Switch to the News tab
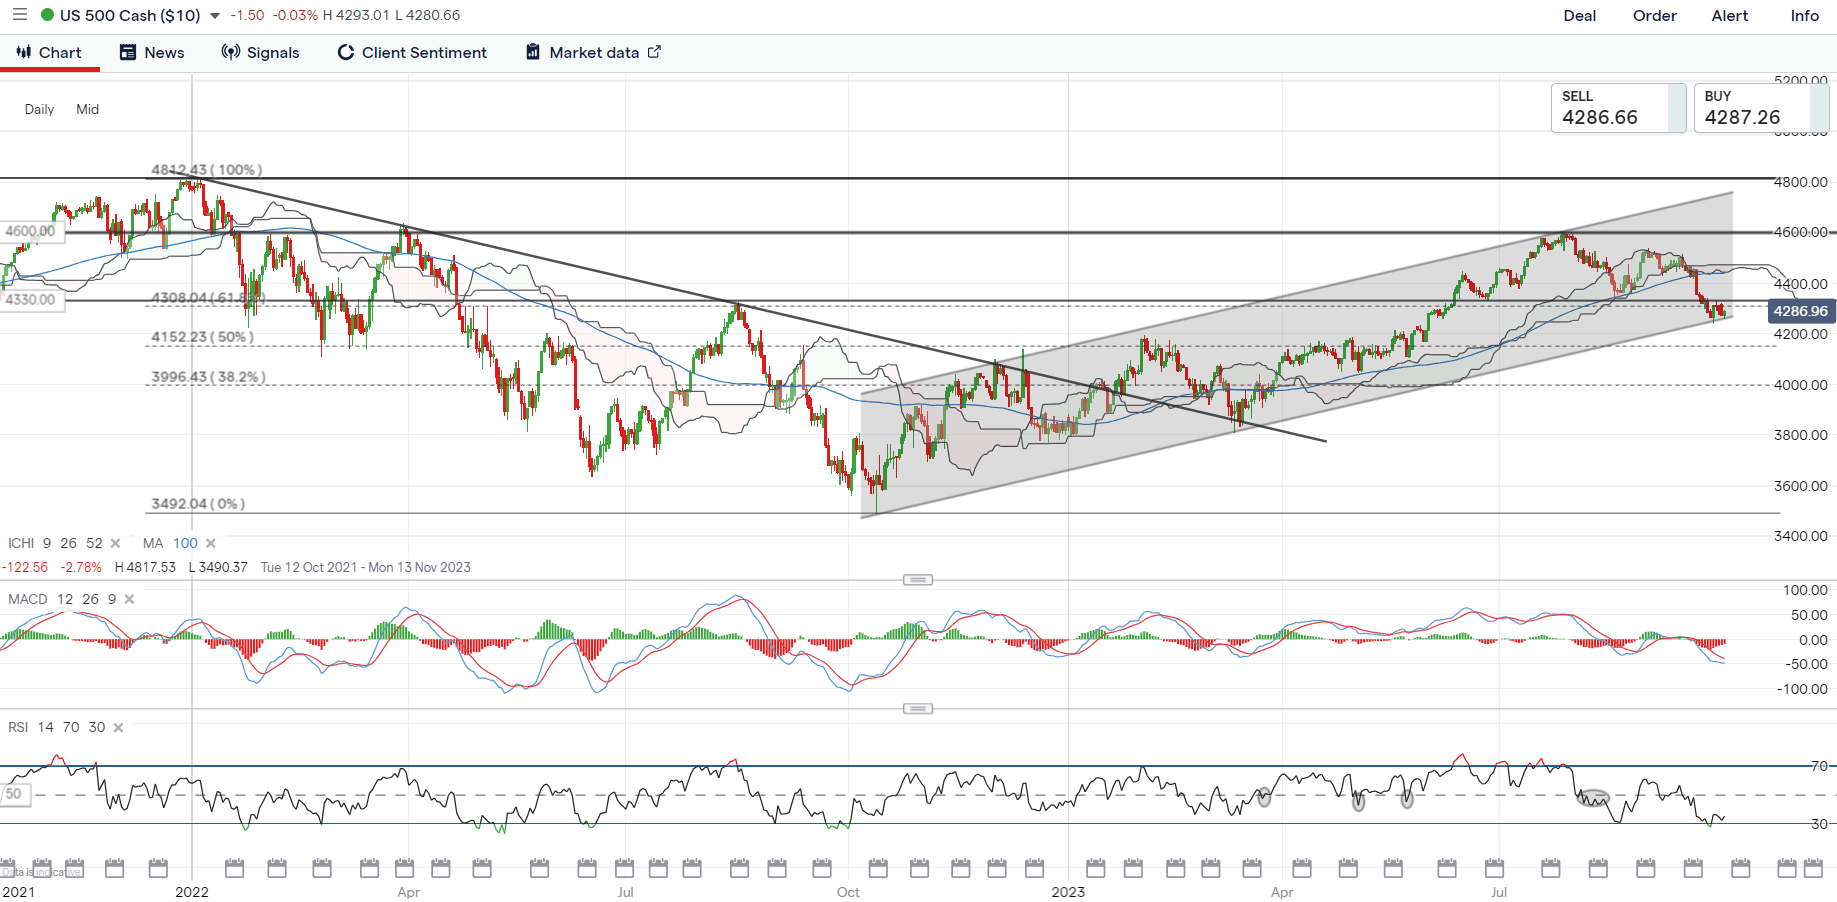1837x902 pixels. coord(152,53)
